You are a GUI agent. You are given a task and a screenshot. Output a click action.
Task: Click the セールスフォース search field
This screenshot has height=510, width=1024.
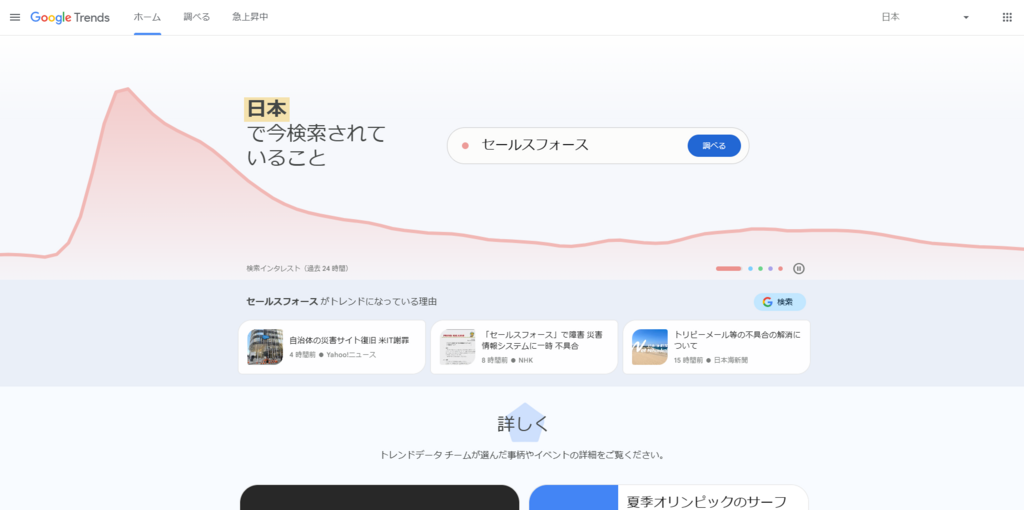click(x=570, y=146)
